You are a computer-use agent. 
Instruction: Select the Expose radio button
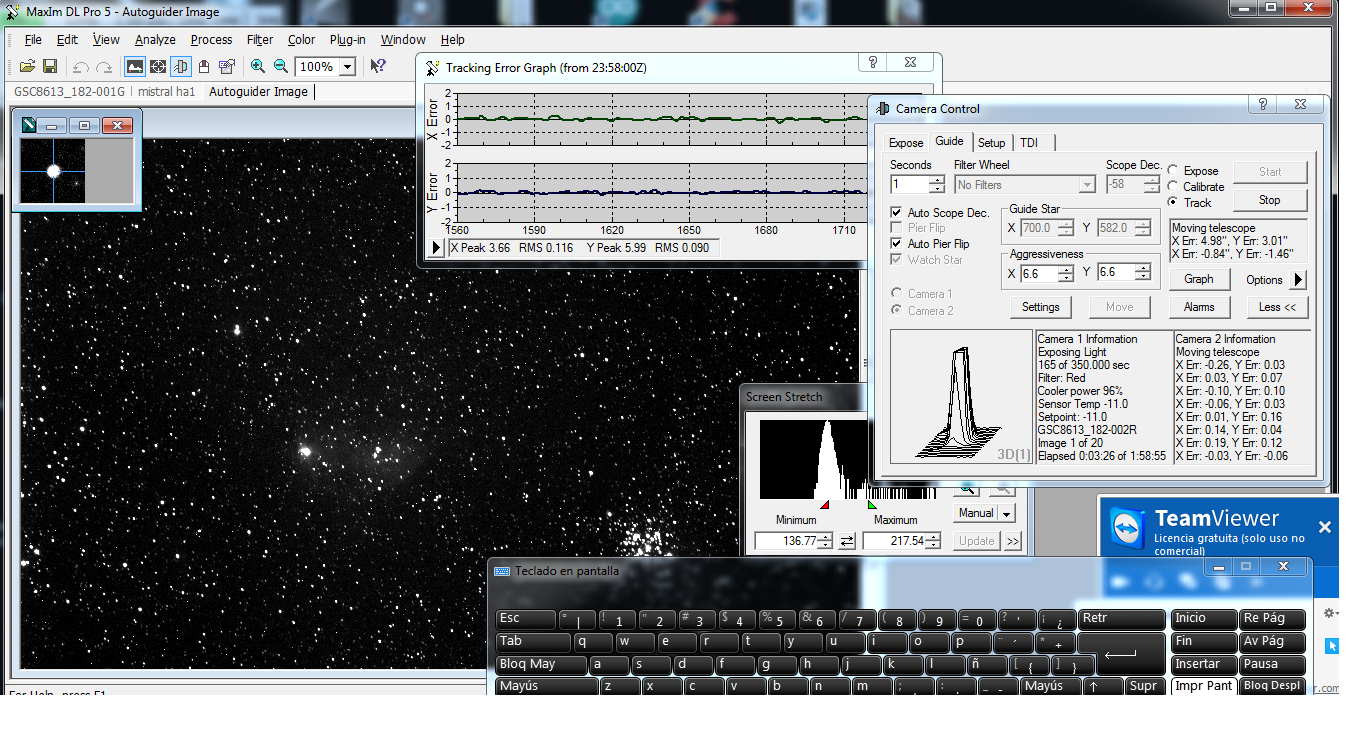[1173, 171]
